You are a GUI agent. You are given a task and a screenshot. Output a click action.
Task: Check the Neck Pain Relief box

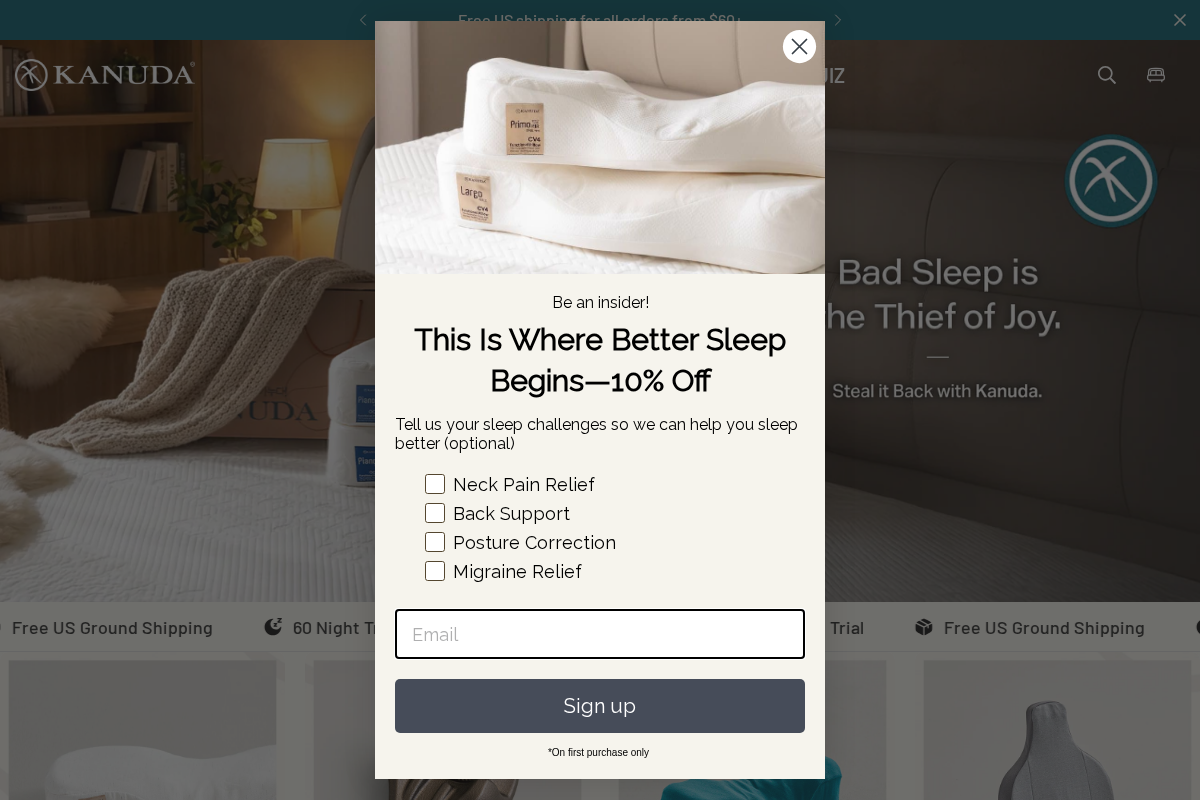coord(435,484)
